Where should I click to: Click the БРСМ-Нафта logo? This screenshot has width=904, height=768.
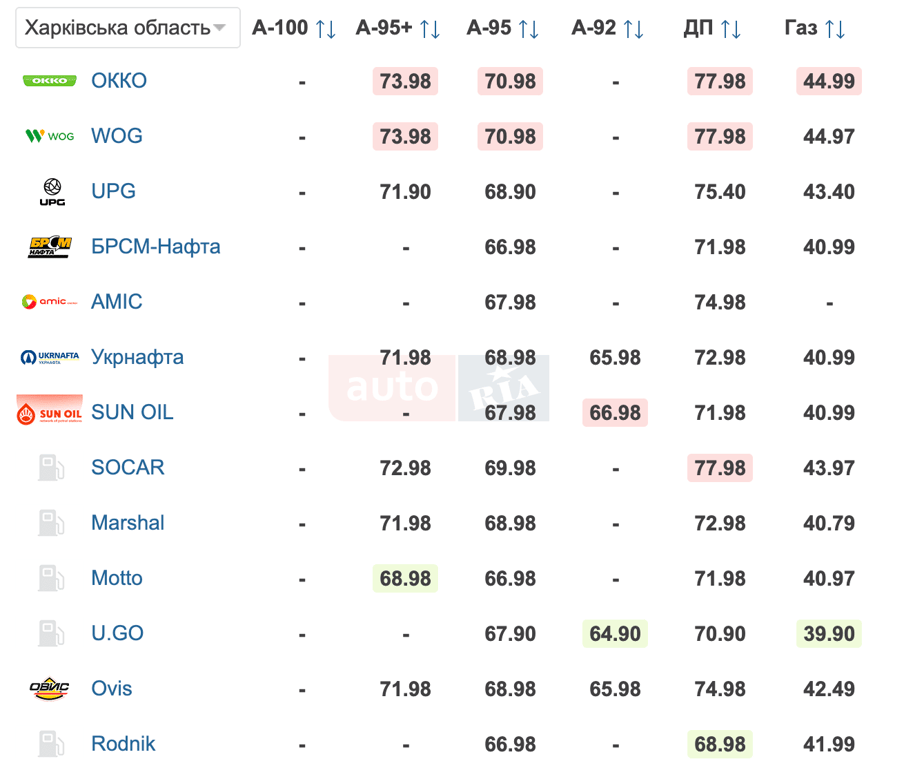click(x=50, y=247)
